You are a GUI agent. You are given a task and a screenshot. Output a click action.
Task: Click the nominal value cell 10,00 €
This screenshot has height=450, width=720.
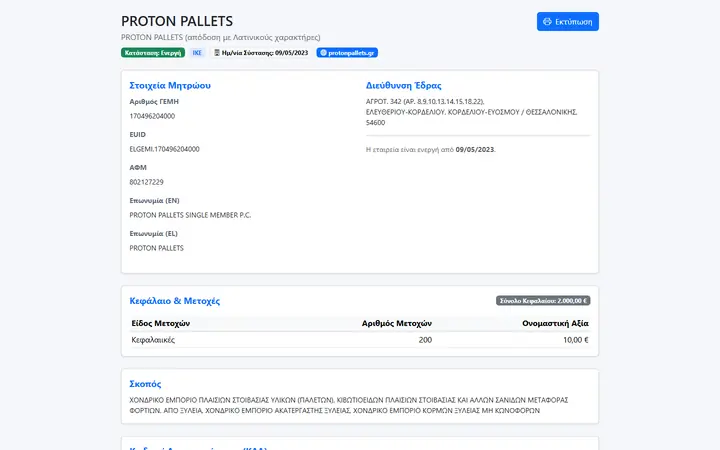point(576,340)
